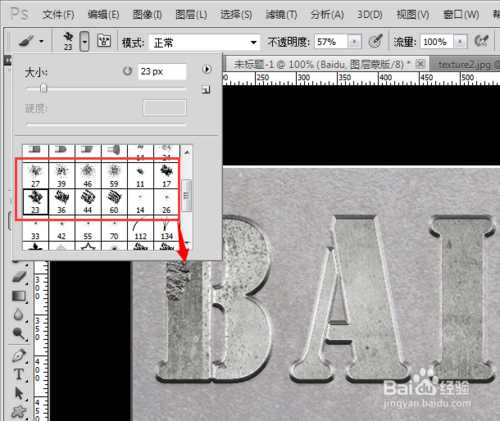The image size is (500, 421).
Task: Open the 文件(F) menu
Action: point(59,14)
